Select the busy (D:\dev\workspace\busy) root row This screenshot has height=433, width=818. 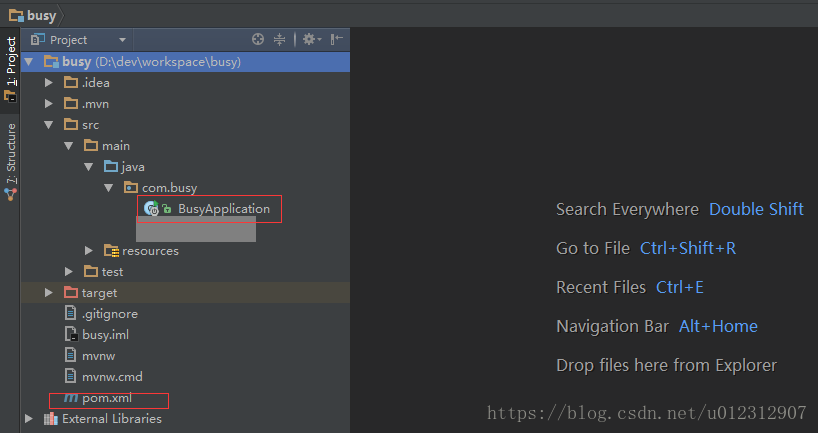[185, 62]
